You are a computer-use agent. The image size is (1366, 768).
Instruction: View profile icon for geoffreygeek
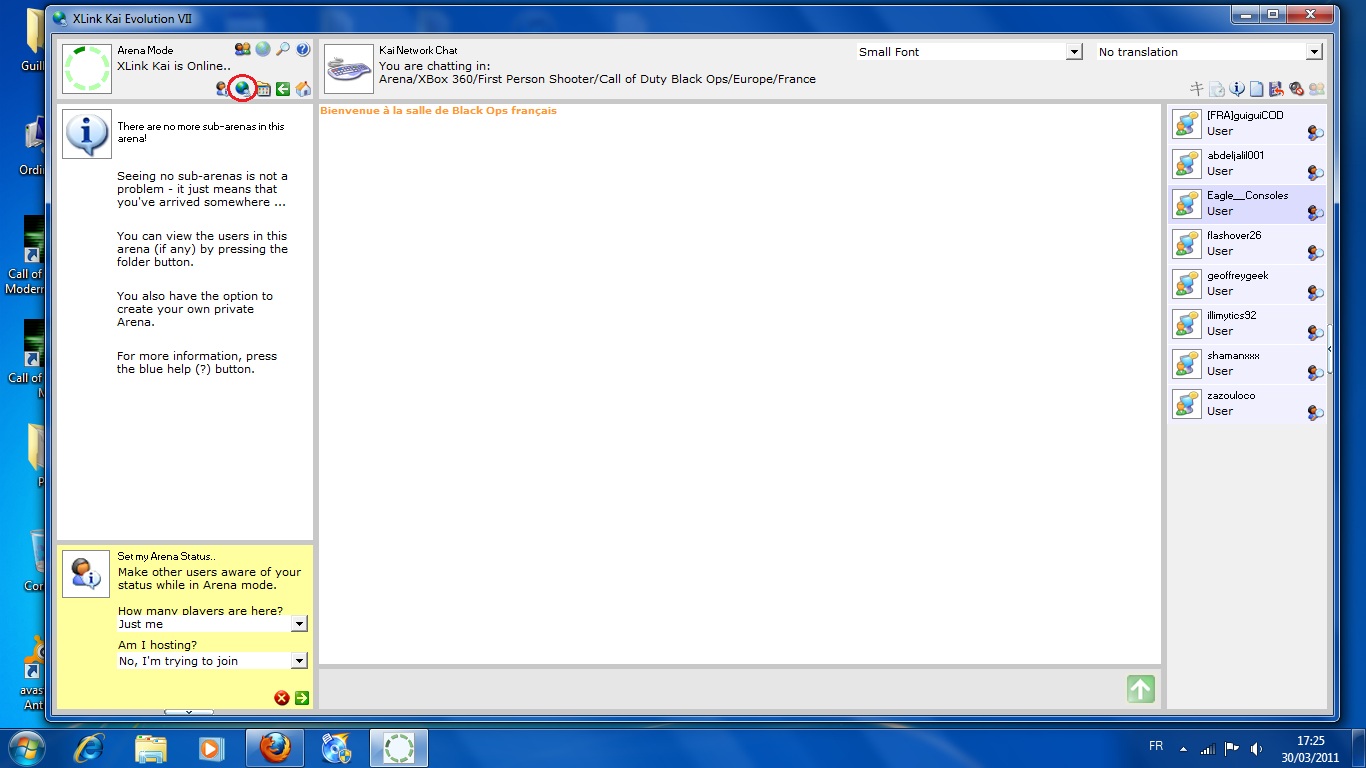coord(1316,292)
